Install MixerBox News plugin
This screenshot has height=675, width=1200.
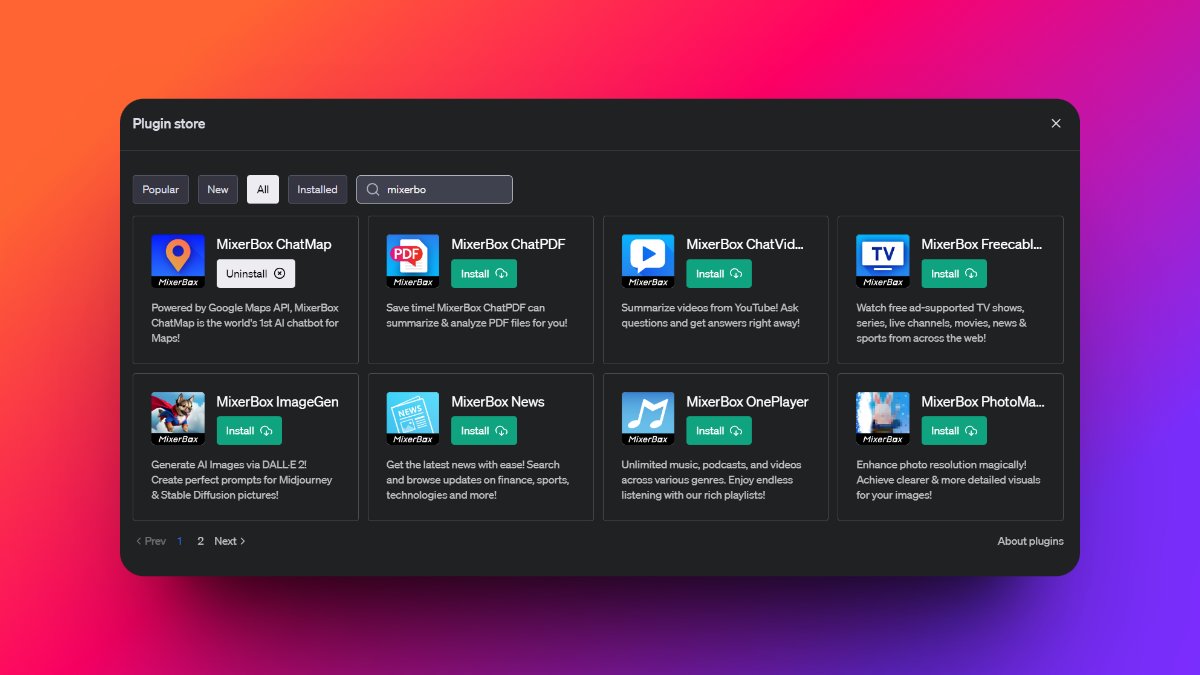[x=484, y=431]
